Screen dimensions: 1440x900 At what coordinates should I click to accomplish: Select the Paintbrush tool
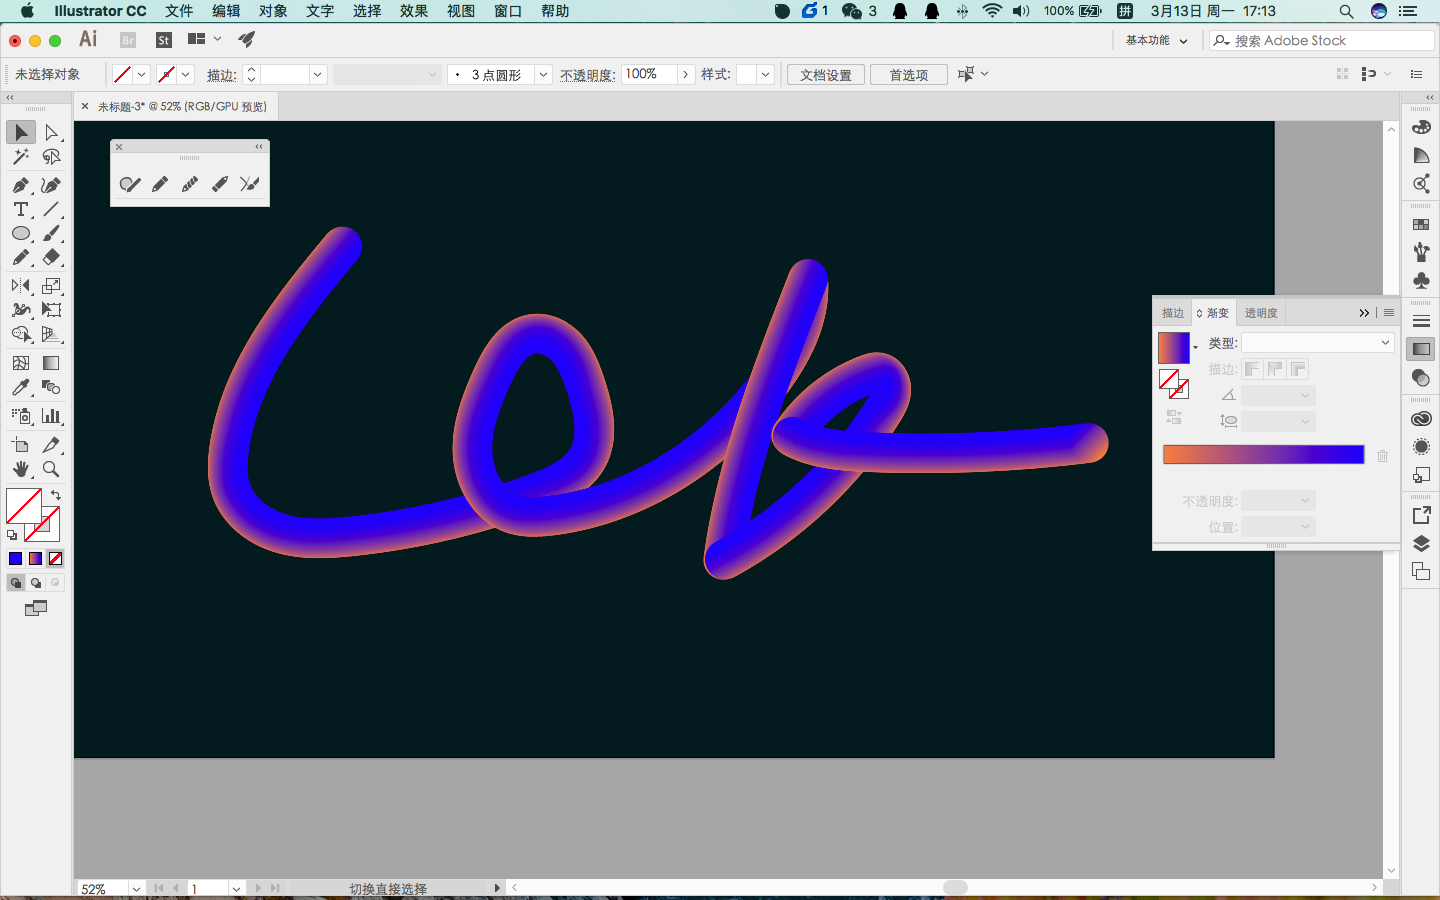(x=52, y=233)
